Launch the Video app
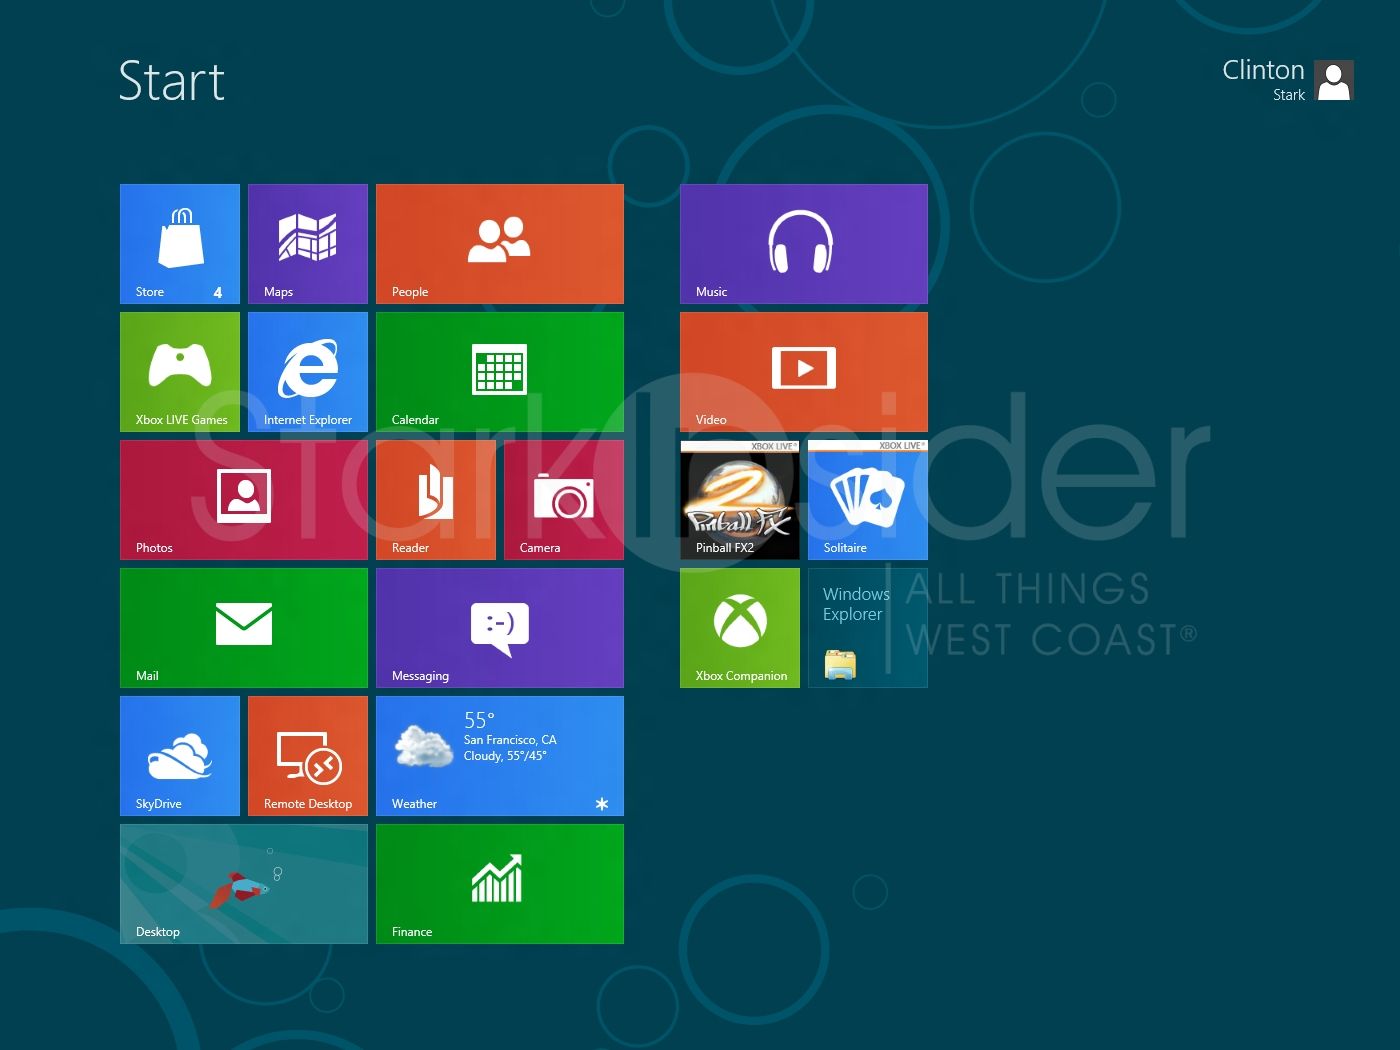Viewport: 1400px width, 1050px height. click(x=803, y=371)
